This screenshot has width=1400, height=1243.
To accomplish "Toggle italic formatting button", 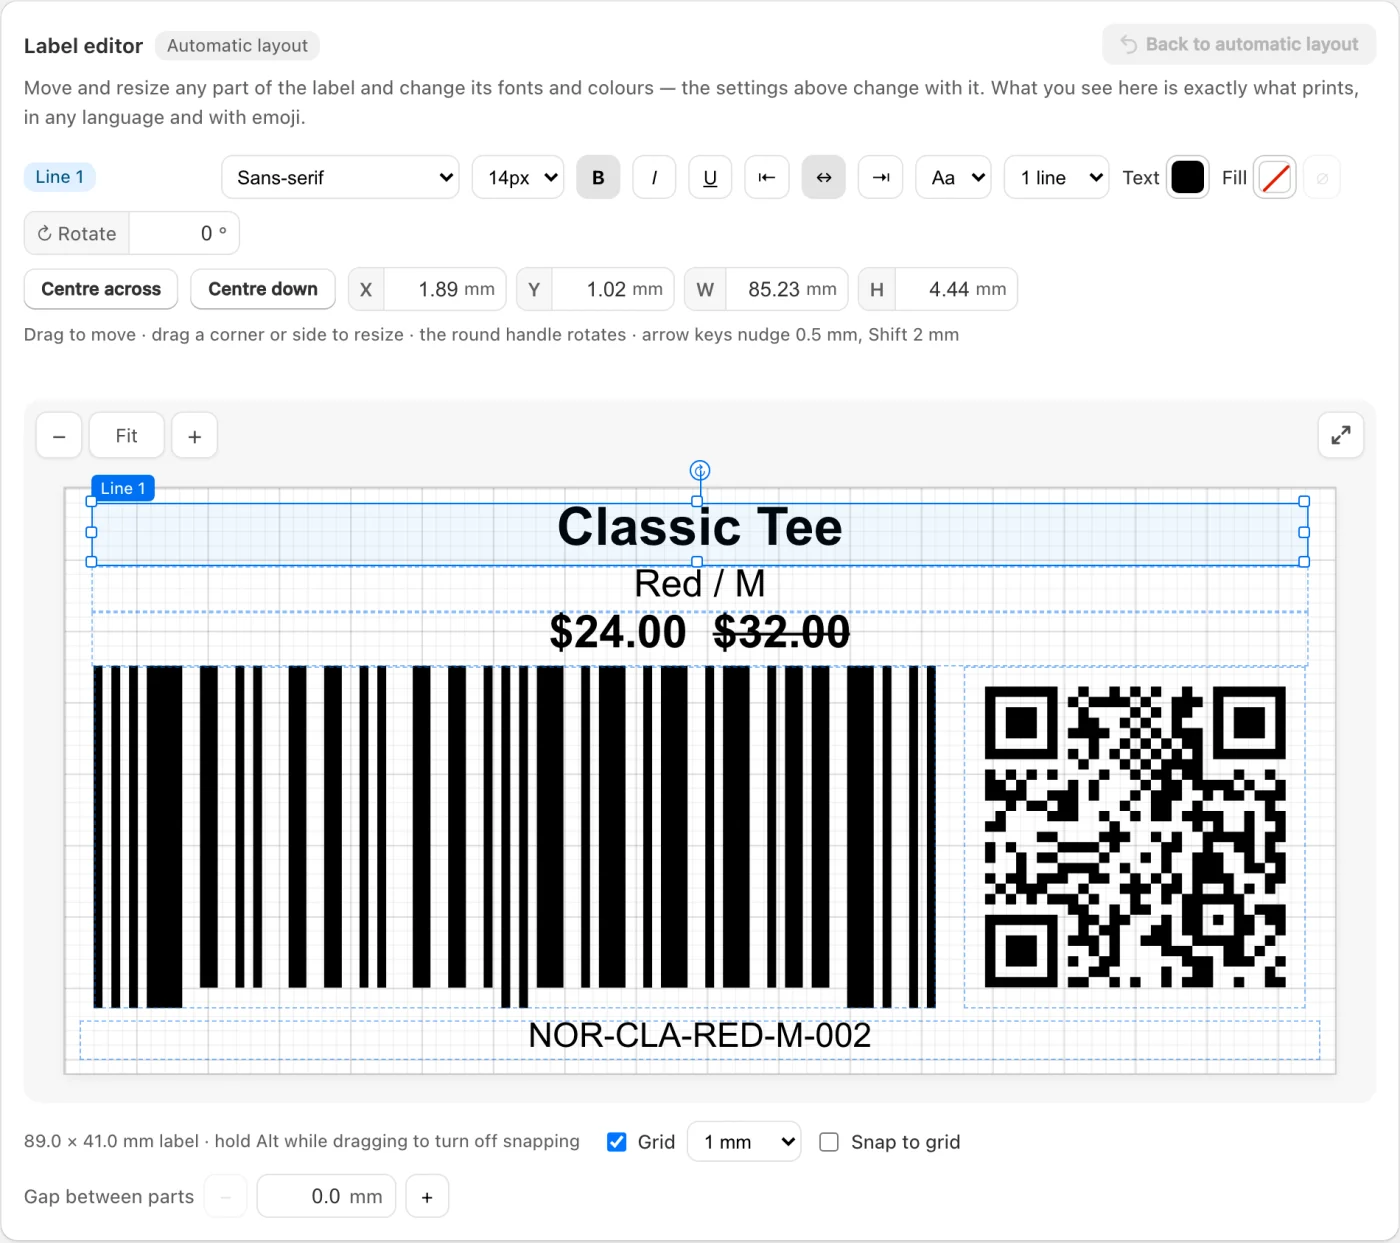I will click(654, 178).
